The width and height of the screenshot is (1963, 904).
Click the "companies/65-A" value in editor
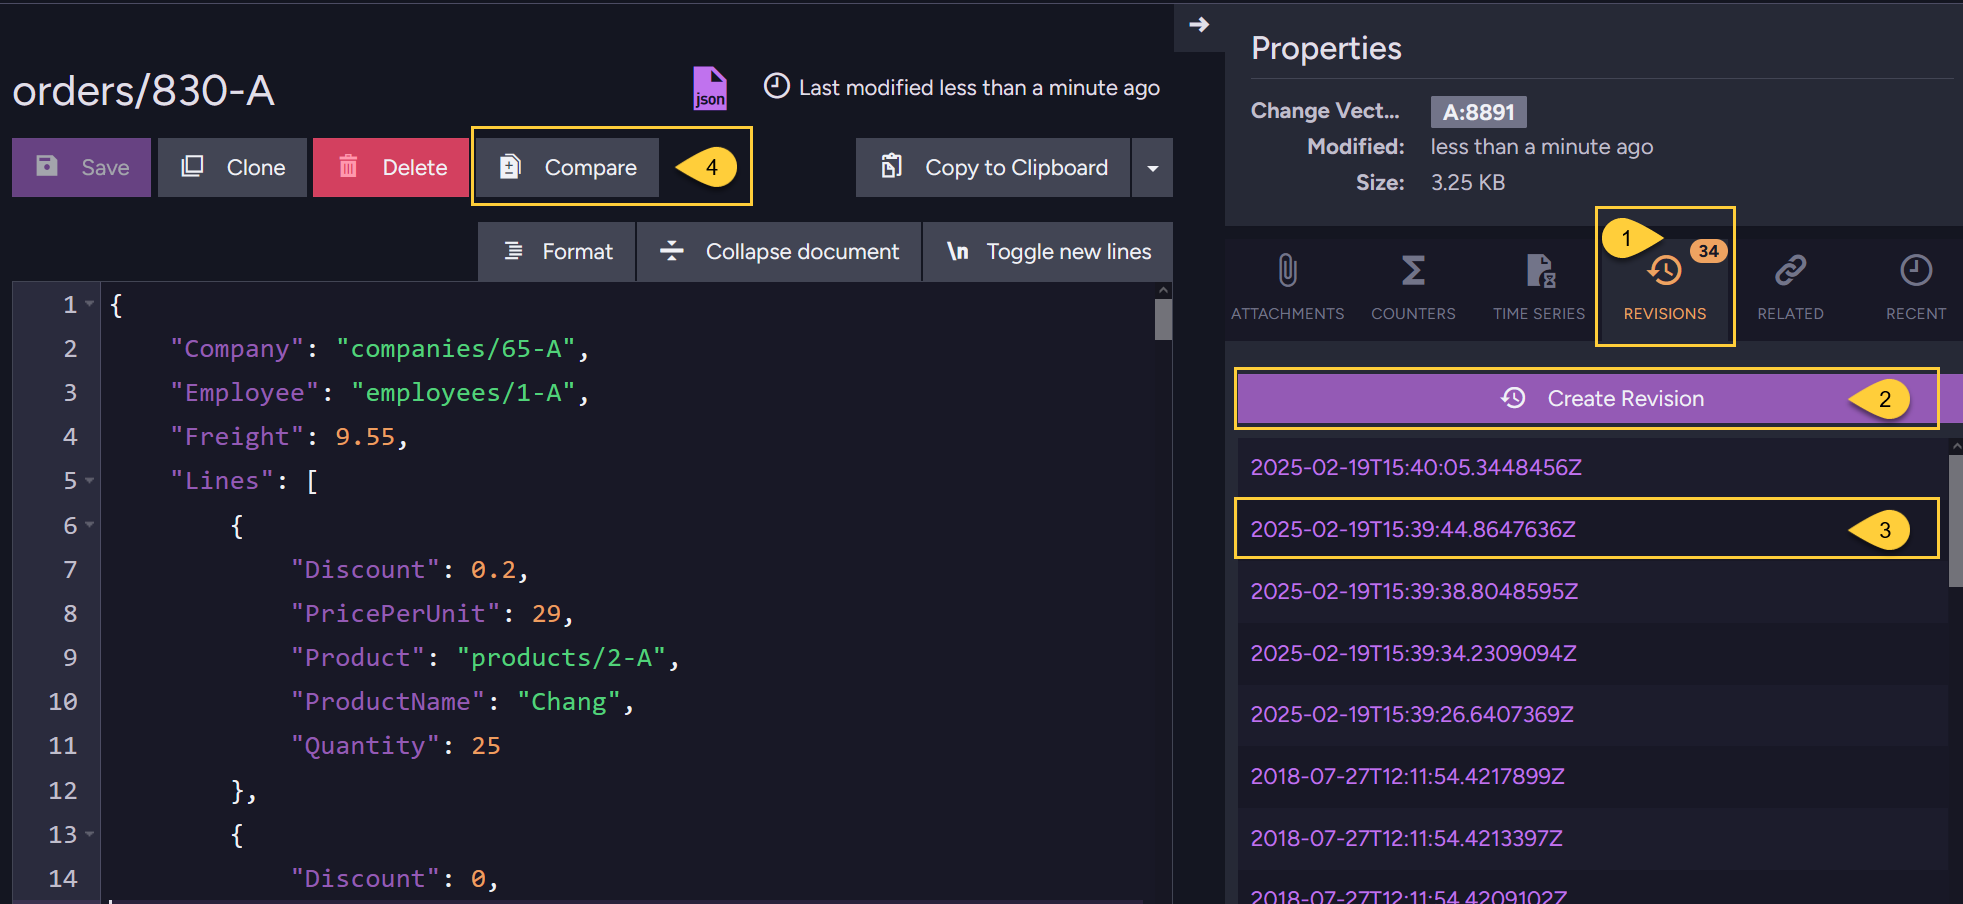point(455,348)
